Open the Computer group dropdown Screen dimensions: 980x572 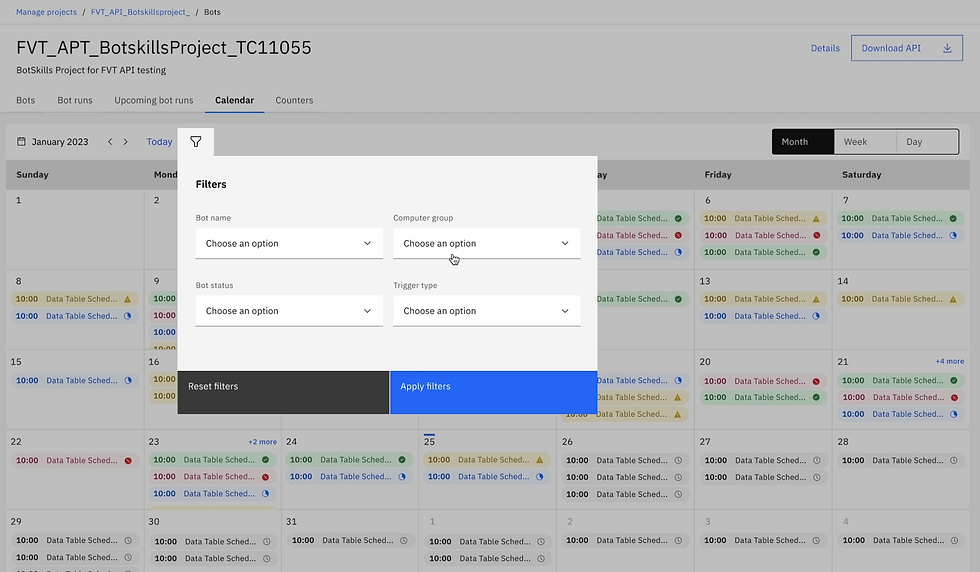coord(486,243)
